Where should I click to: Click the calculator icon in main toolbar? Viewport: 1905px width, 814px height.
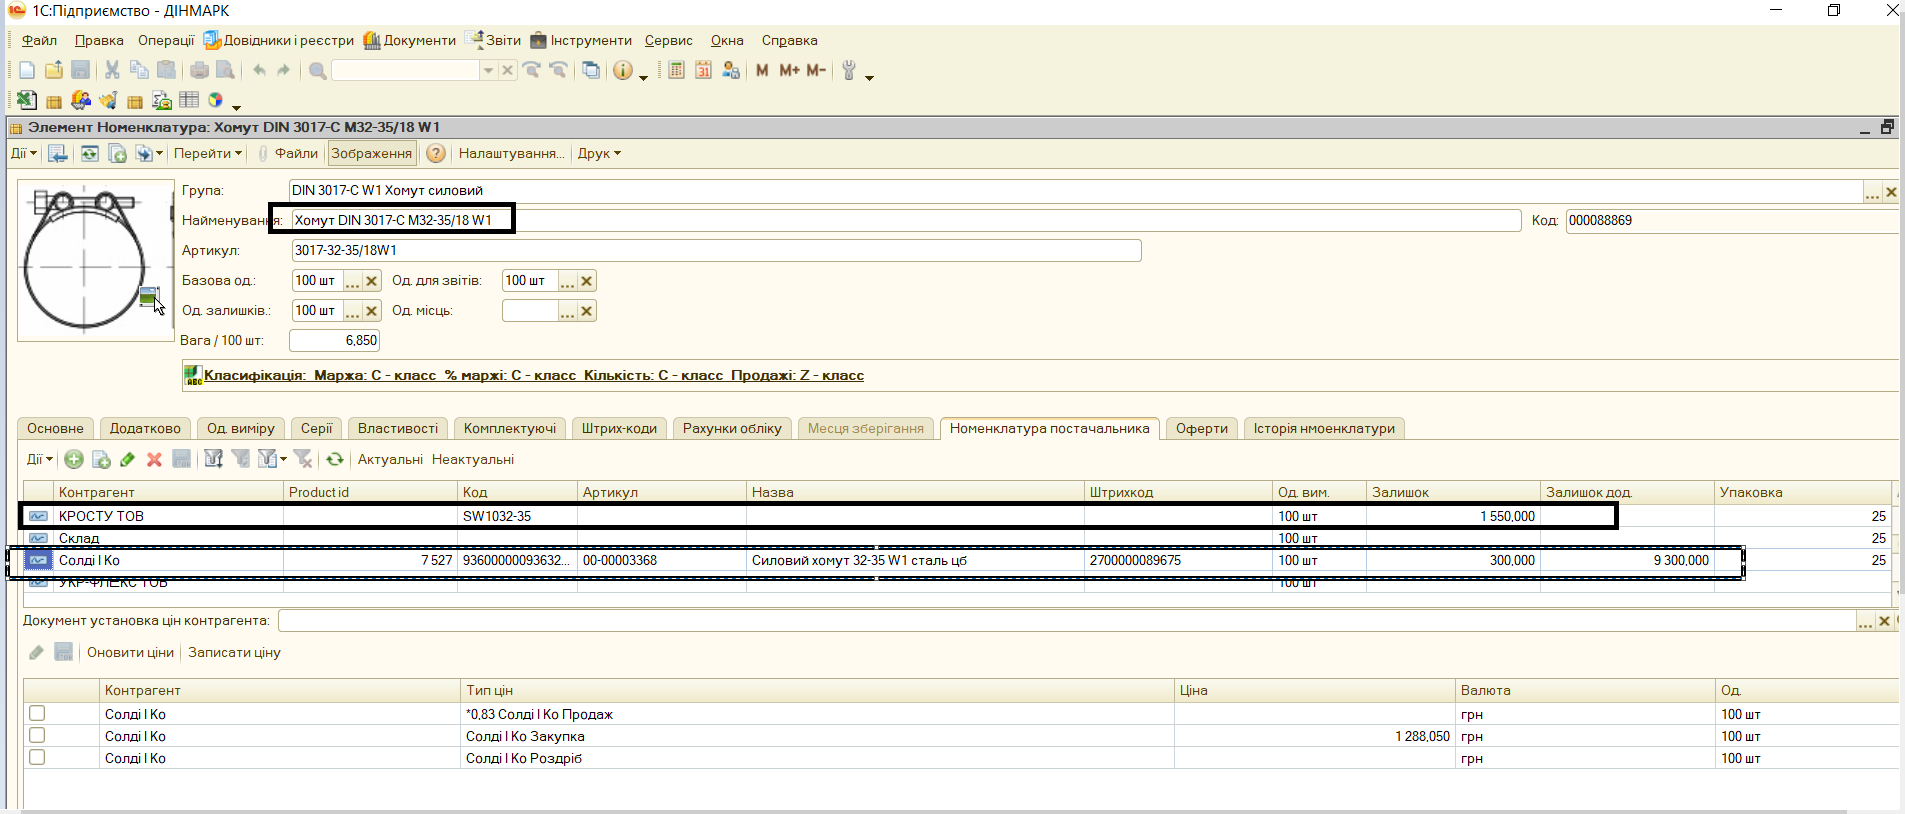(677, 70)
